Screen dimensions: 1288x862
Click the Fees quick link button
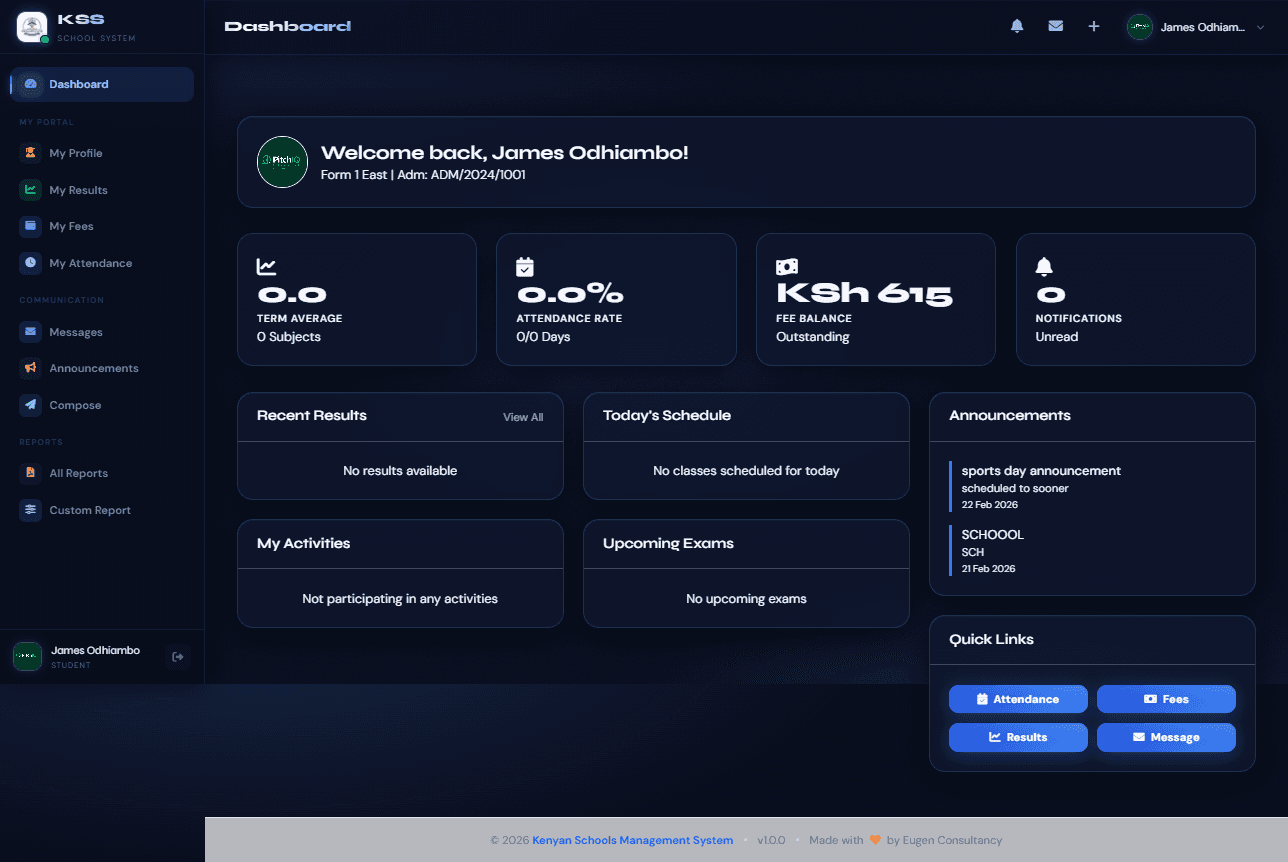point(1166,699)
